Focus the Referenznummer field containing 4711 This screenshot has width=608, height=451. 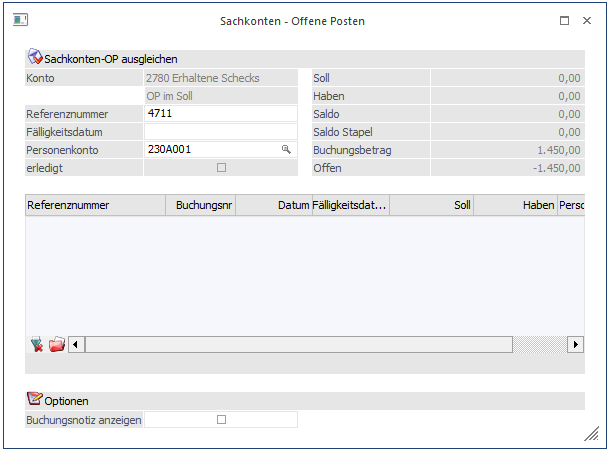(220, 113)
